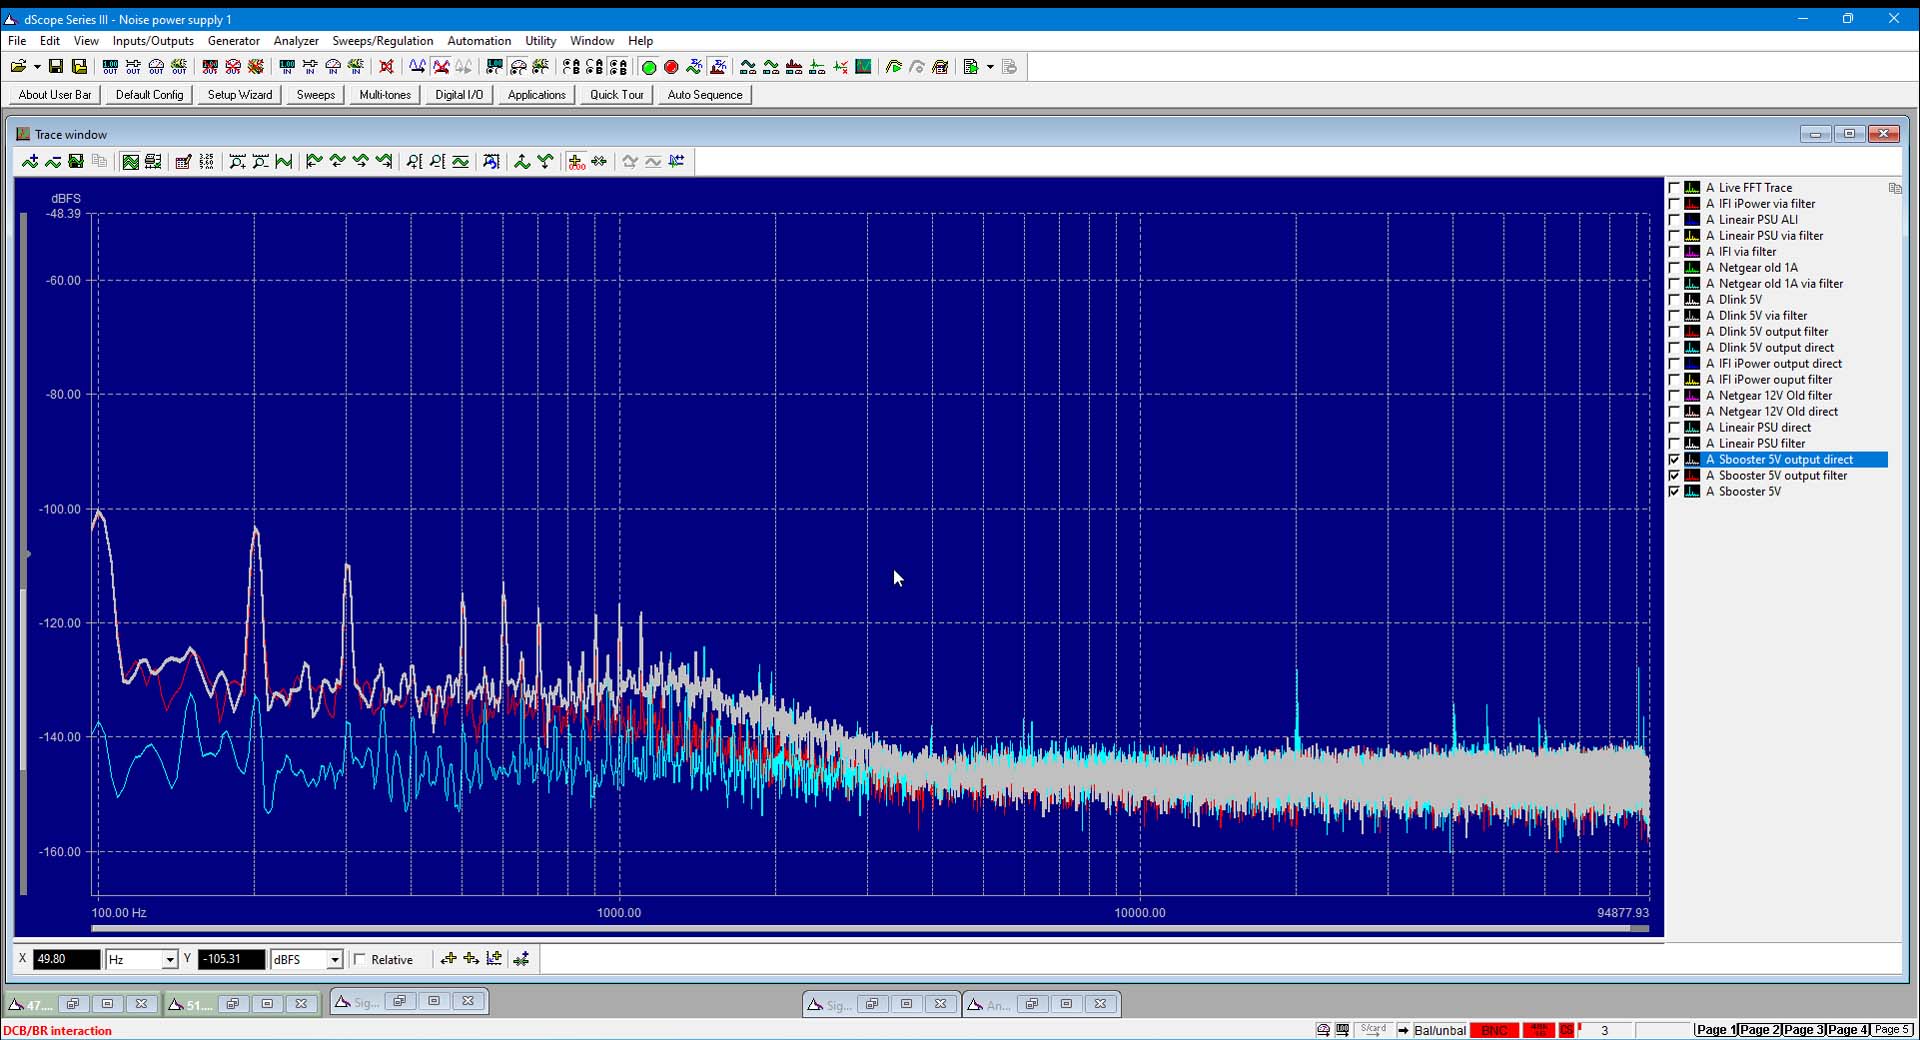This screenshot has width=1920, height=1040.
Task: Move cursor to last point icon
Action: [x=384, y=162]
